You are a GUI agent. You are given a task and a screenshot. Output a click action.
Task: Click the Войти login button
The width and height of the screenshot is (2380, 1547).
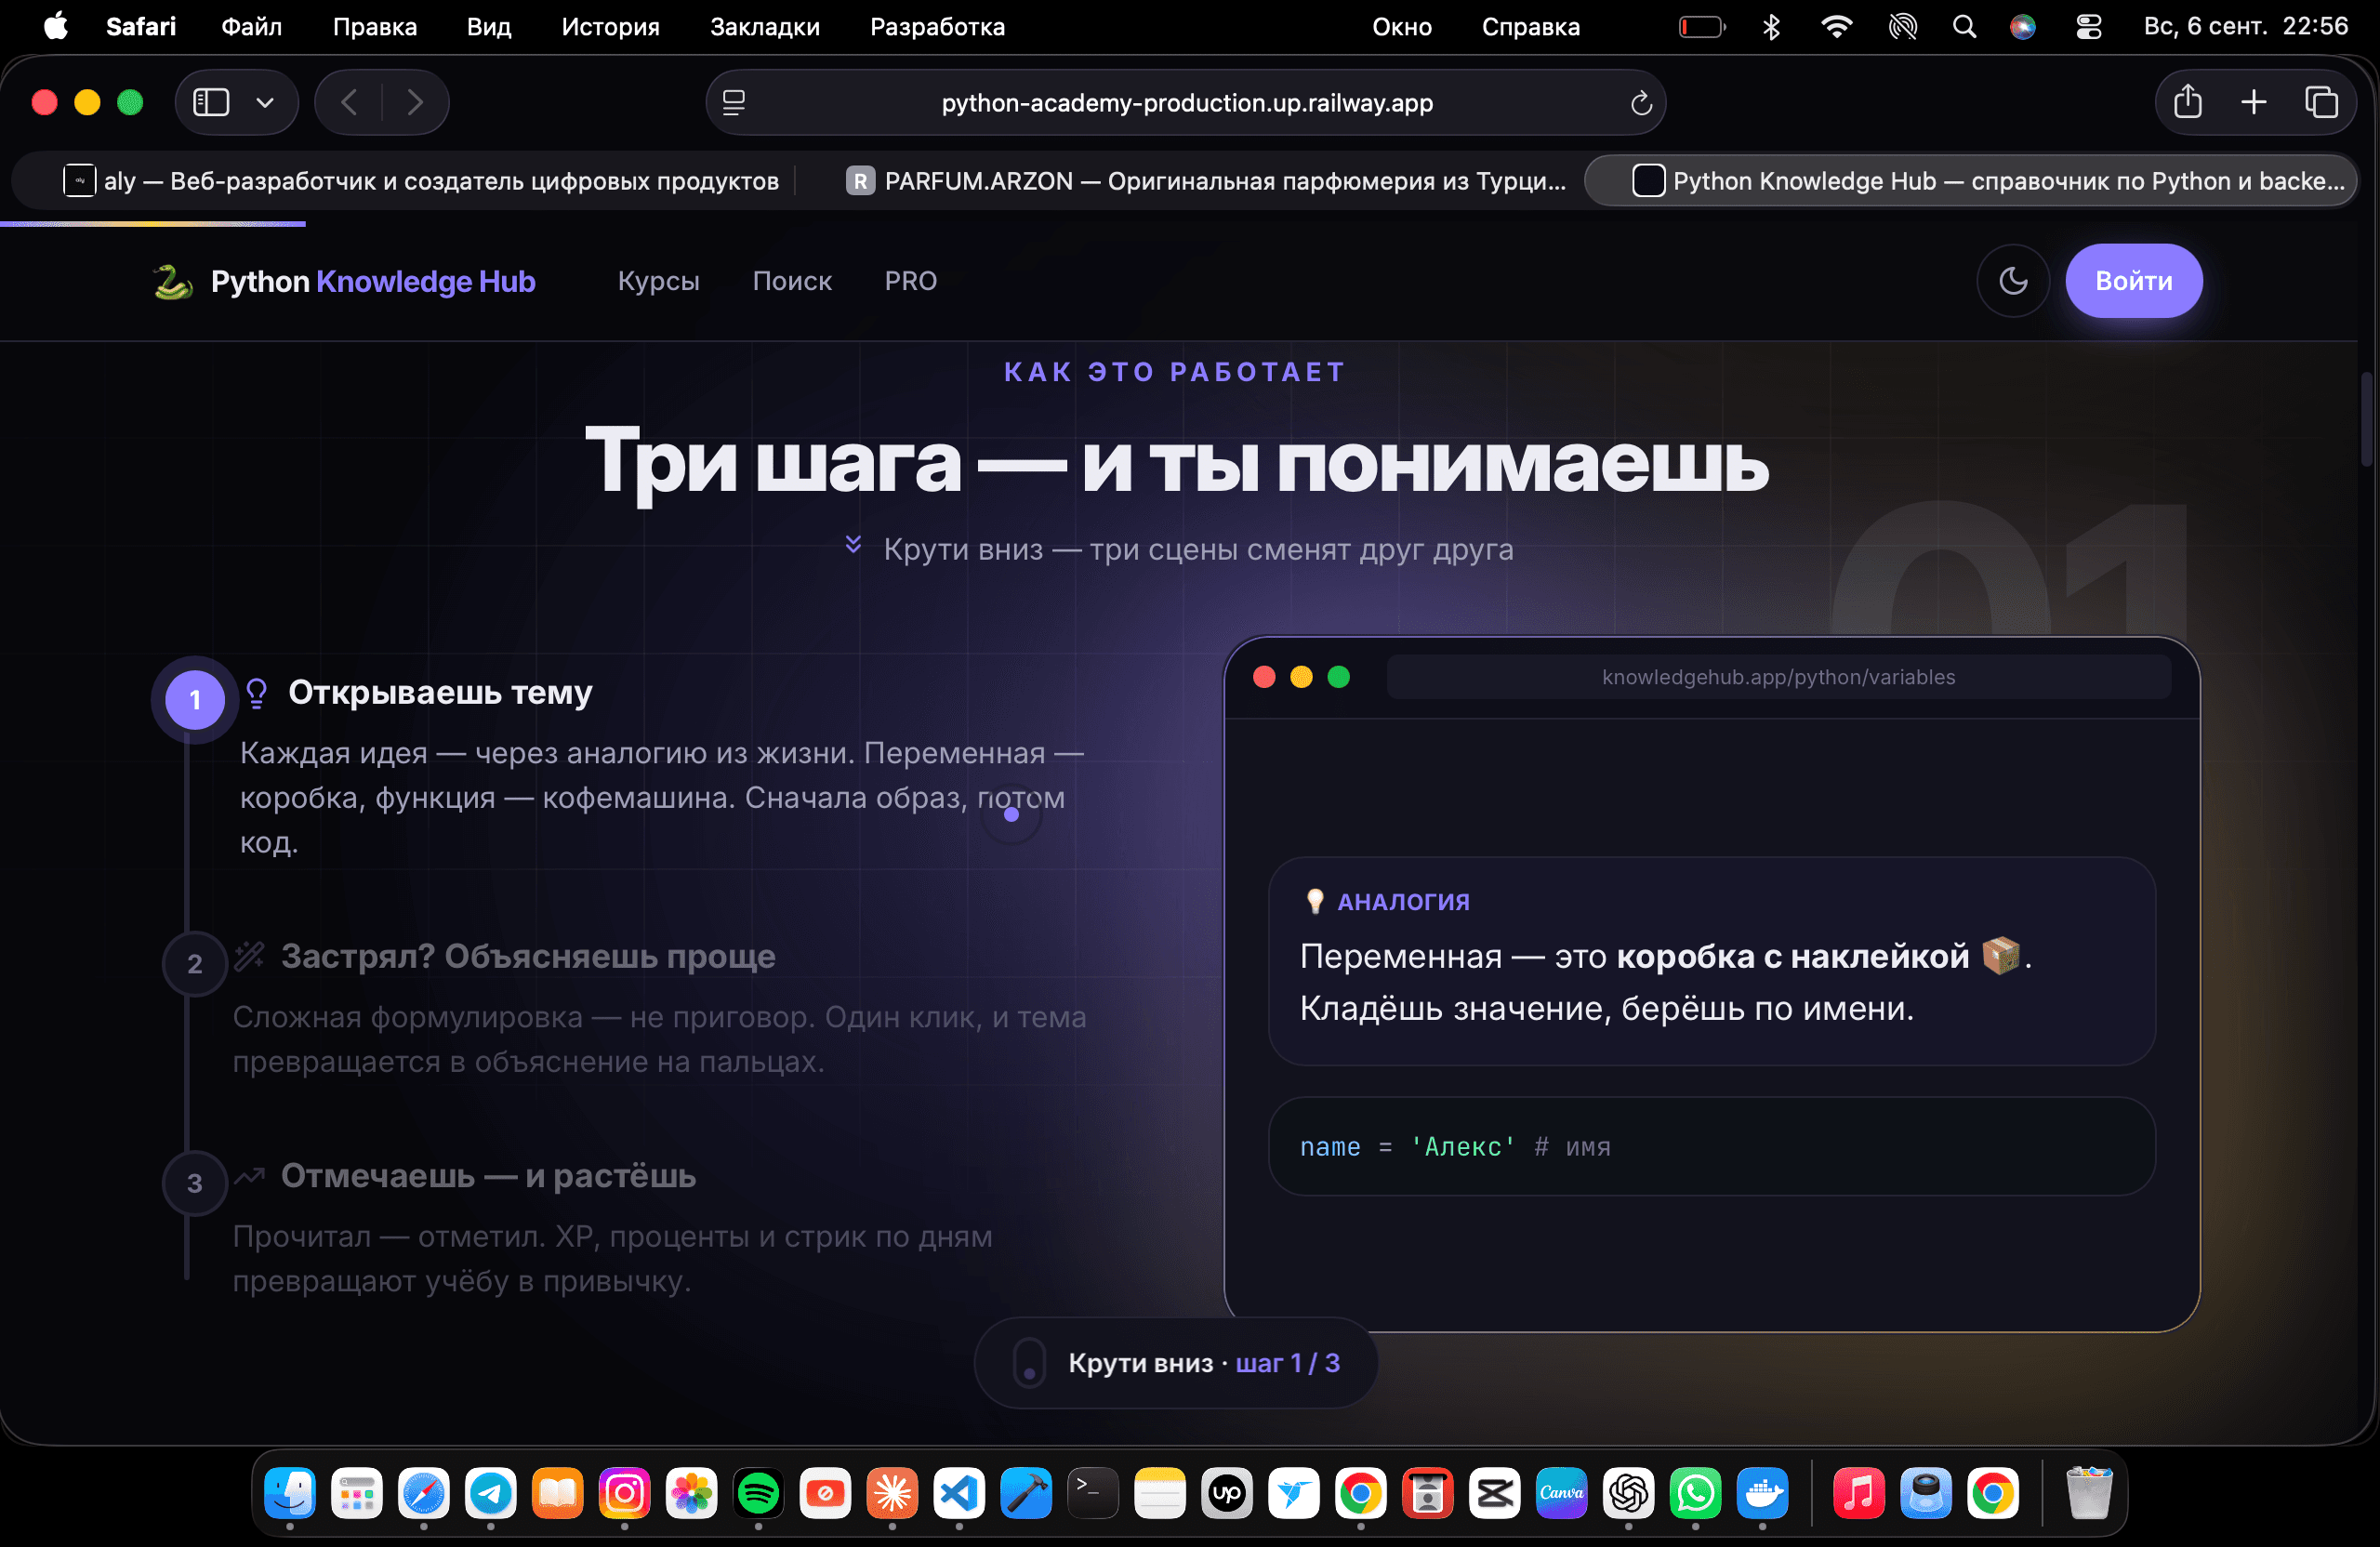(2133, 281)
